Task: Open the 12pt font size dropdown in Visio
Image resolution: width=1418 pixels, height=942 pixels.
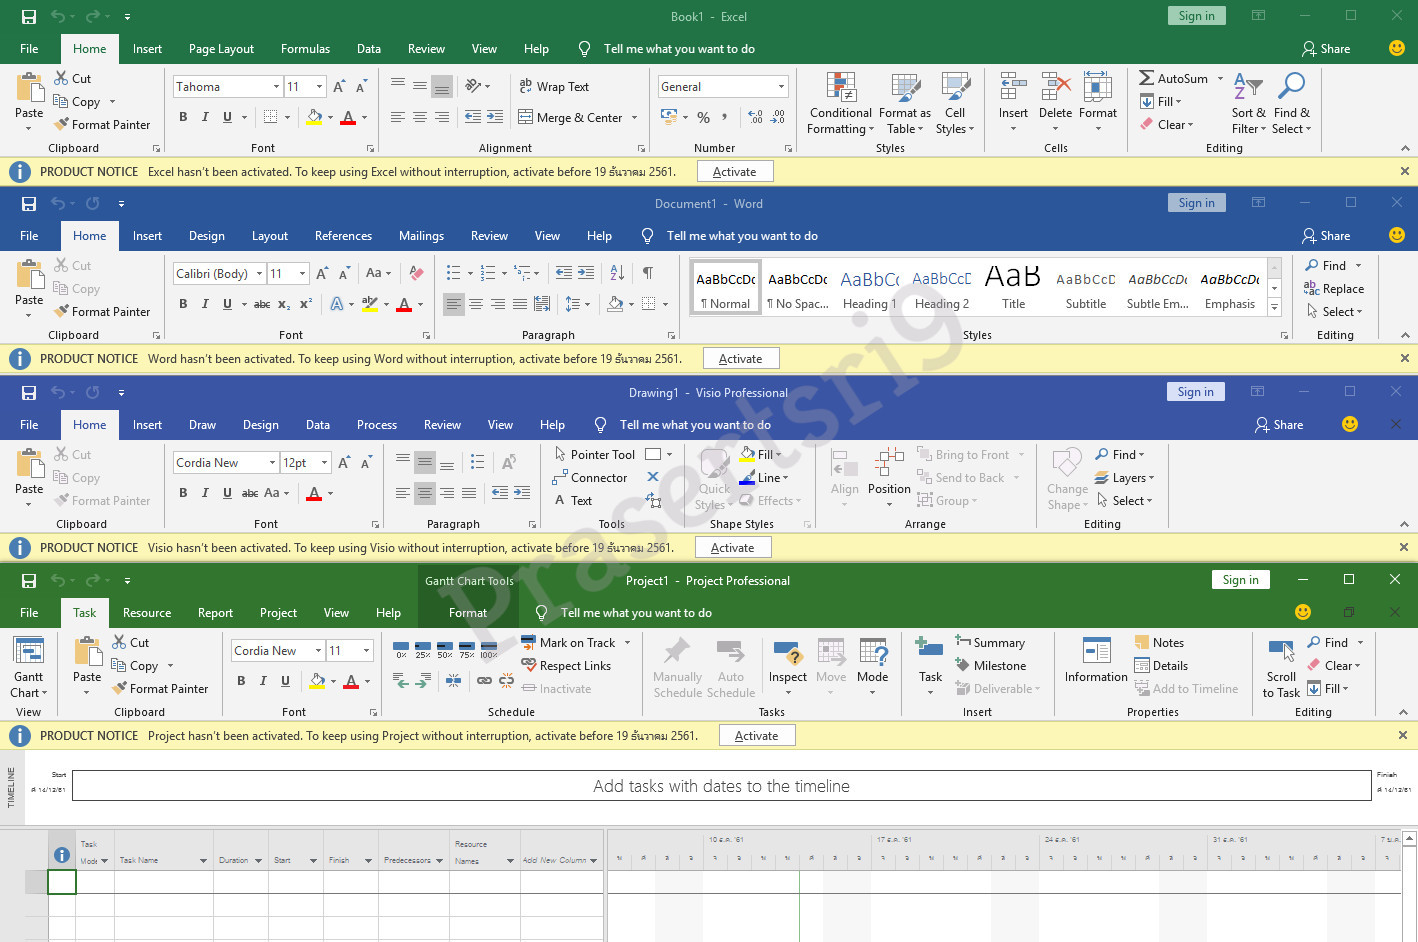Action: [324, 463]
